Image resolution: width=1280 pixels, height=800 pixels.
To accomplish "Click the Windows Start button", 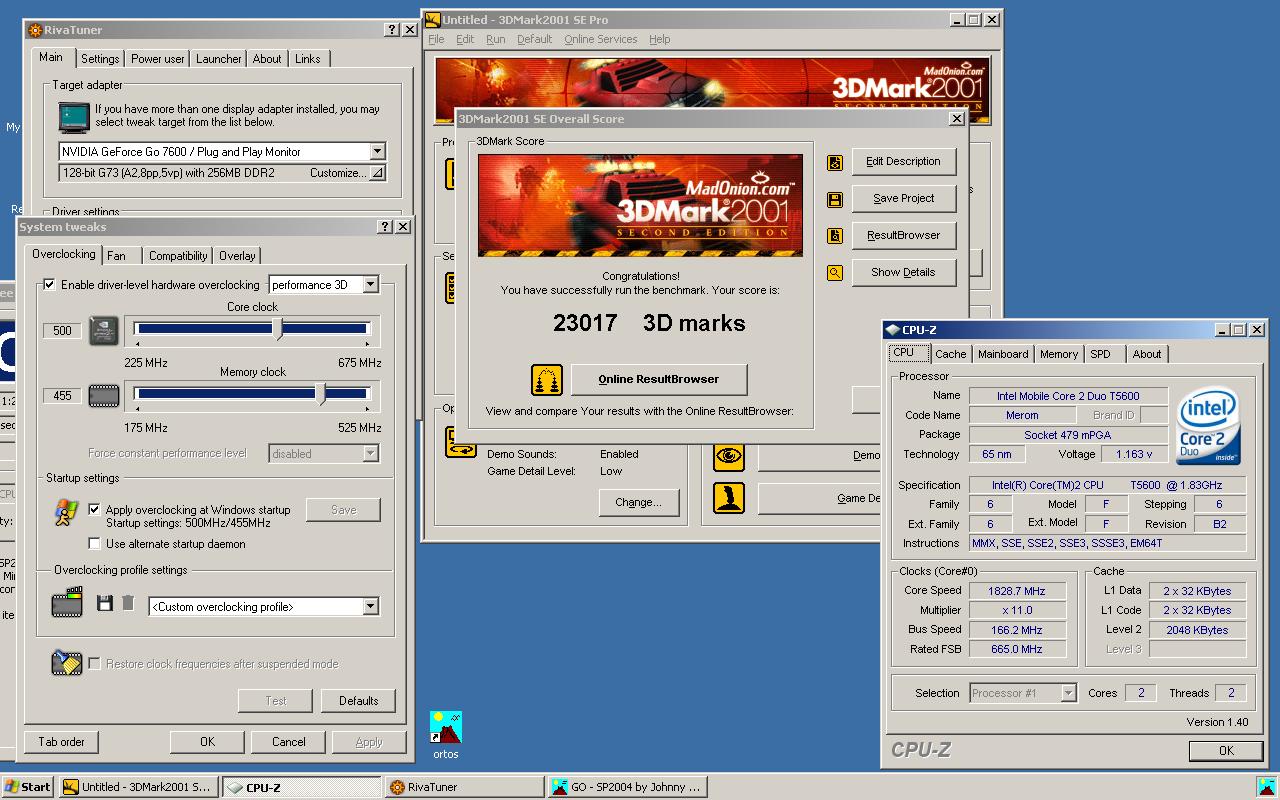I will click(28, 787).
